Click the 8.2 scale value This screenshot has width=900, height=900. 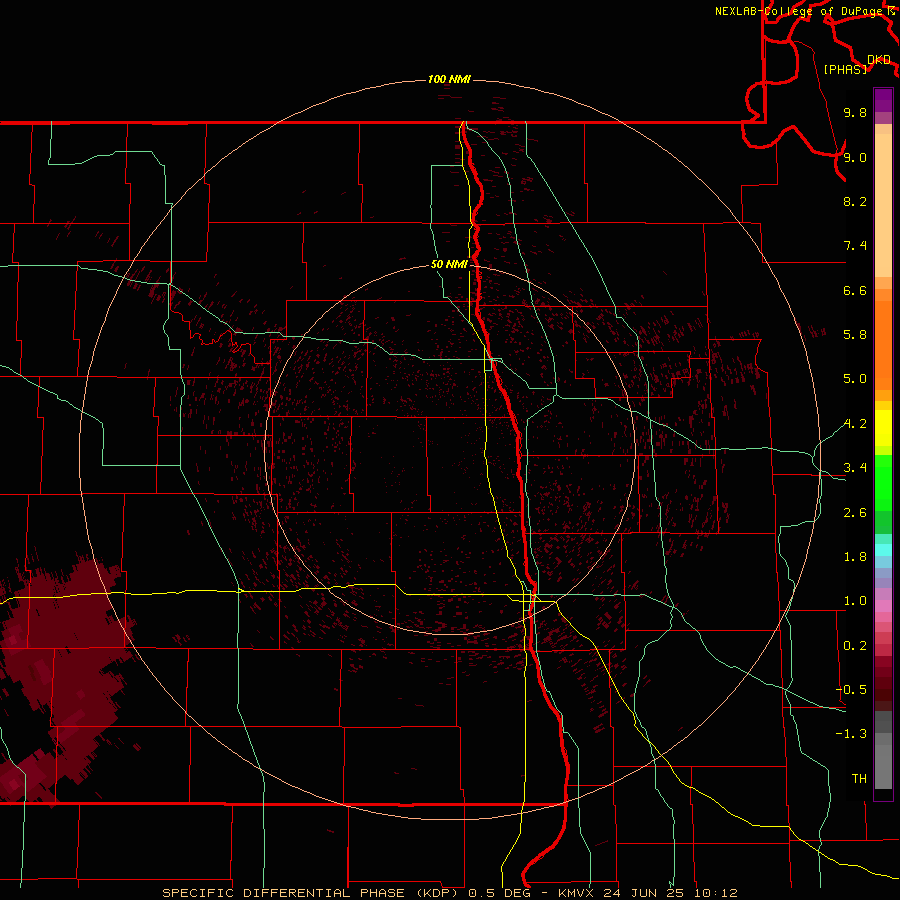coord(855,201)
